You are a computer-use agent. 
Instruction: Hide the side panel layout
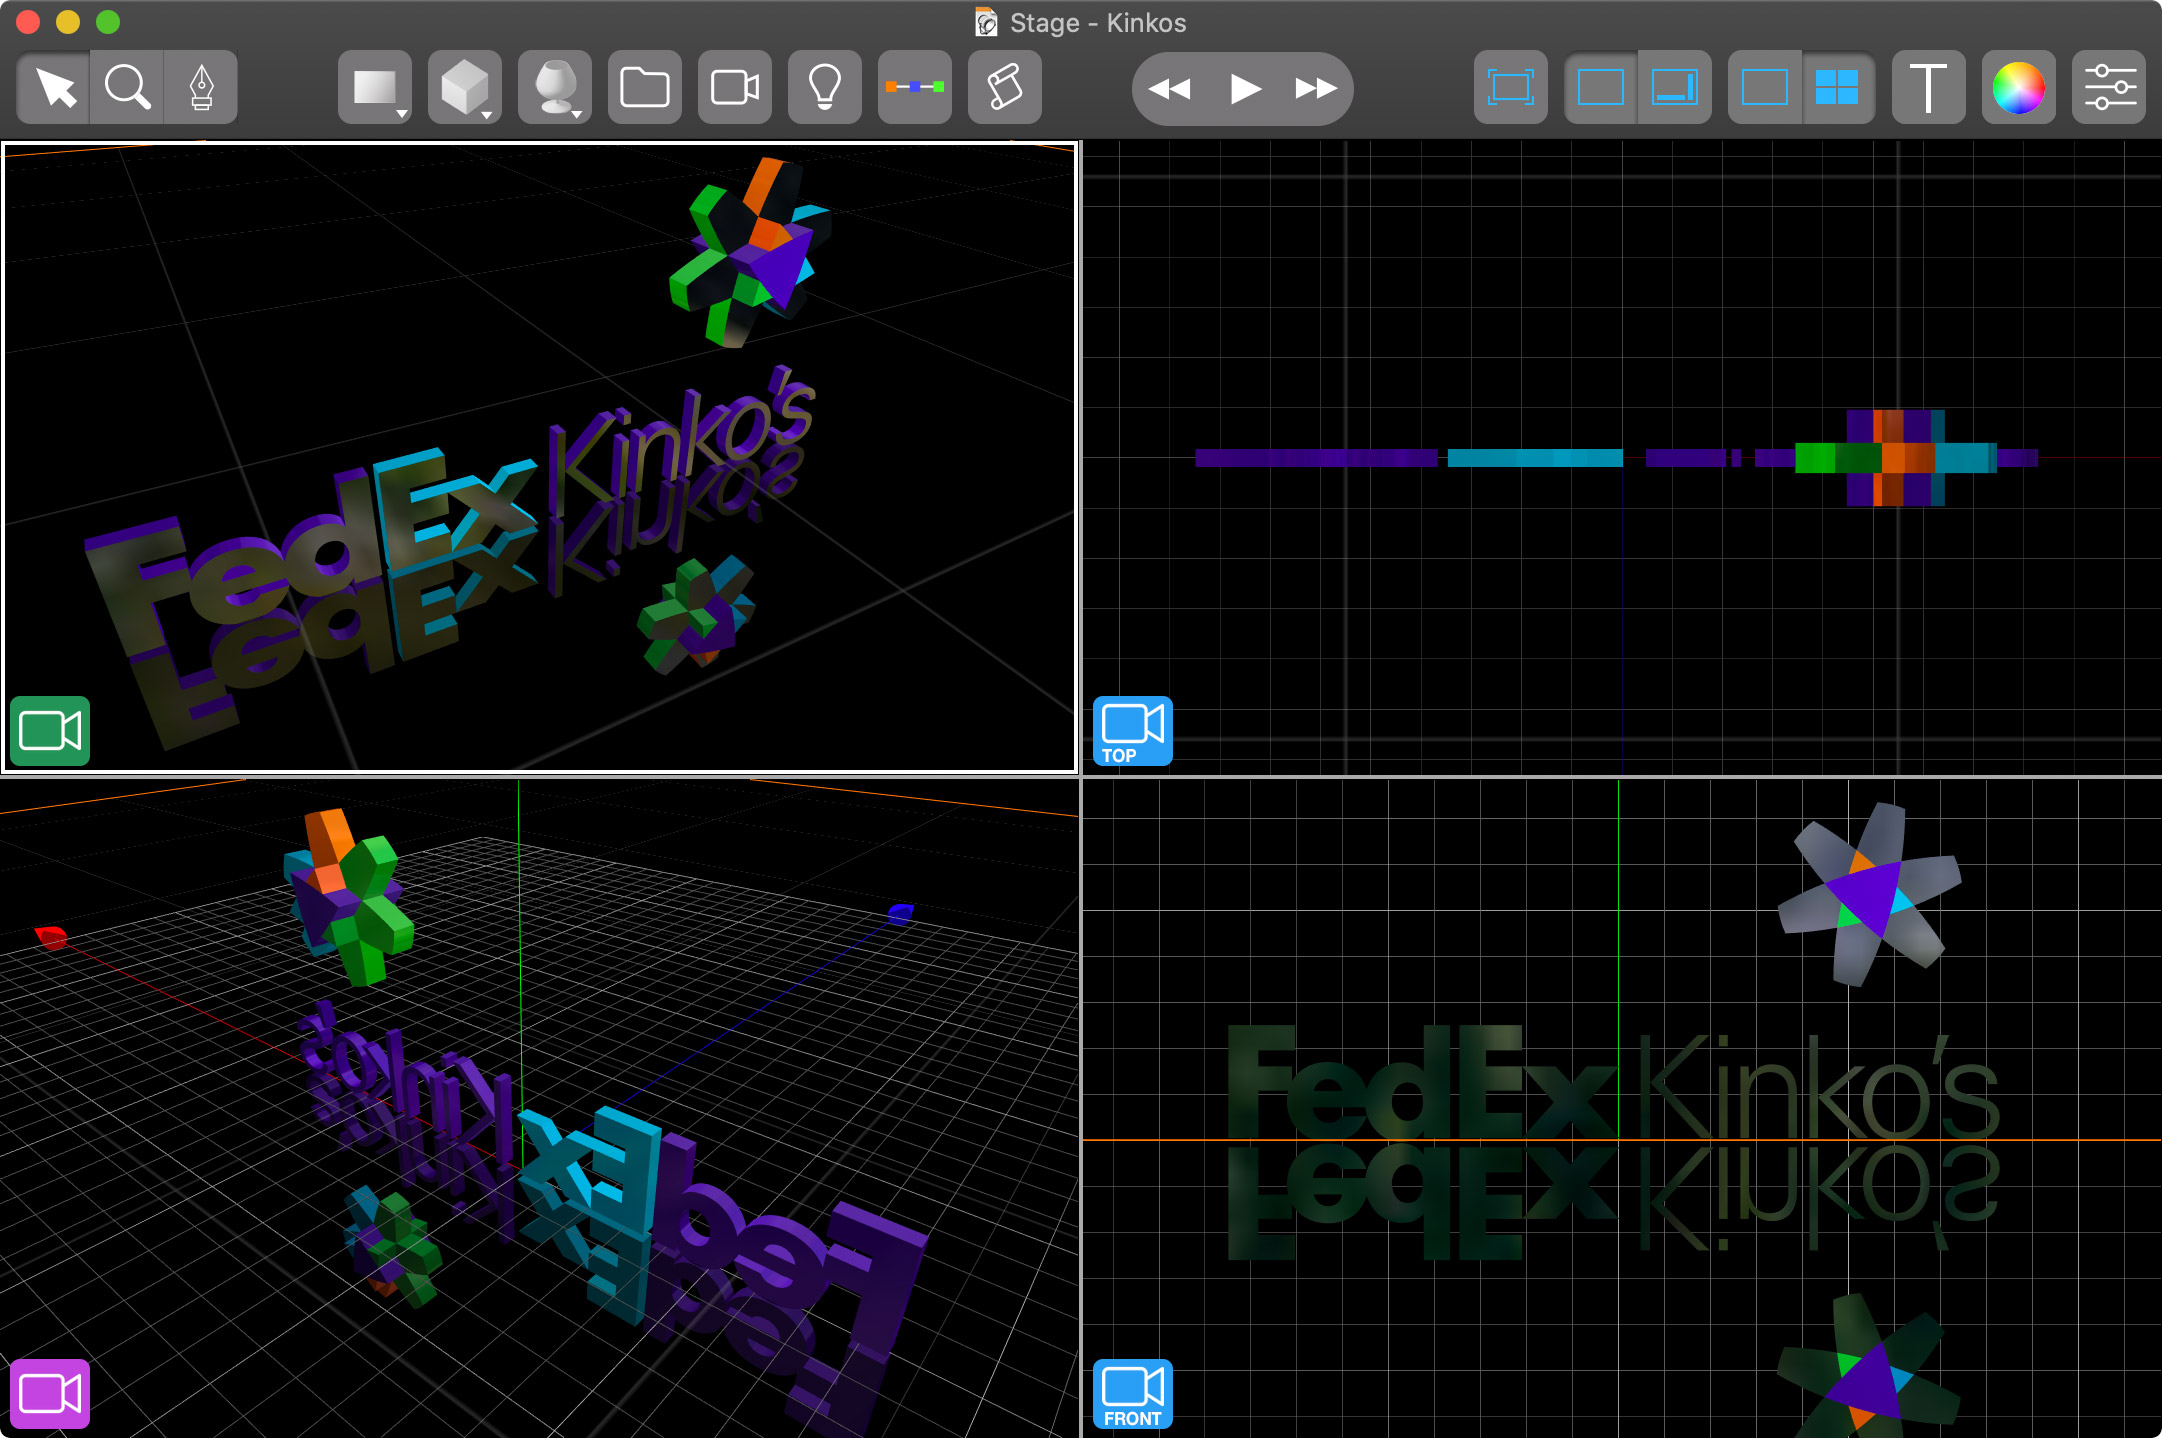1600,88
